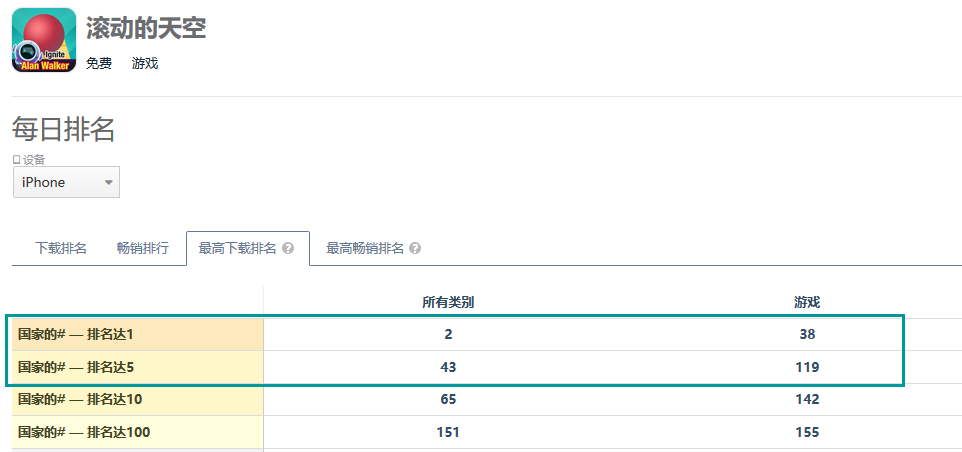Viewport: 962px width, 452px height.
Task: Click the small device icon near 设备
Action: (16, 160)
